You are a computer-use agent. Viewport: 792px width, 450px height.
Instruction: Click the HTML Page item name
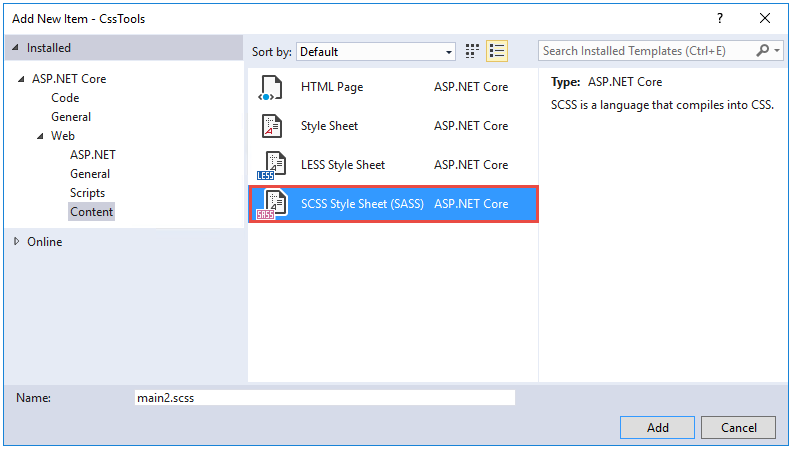click(332, 87)
